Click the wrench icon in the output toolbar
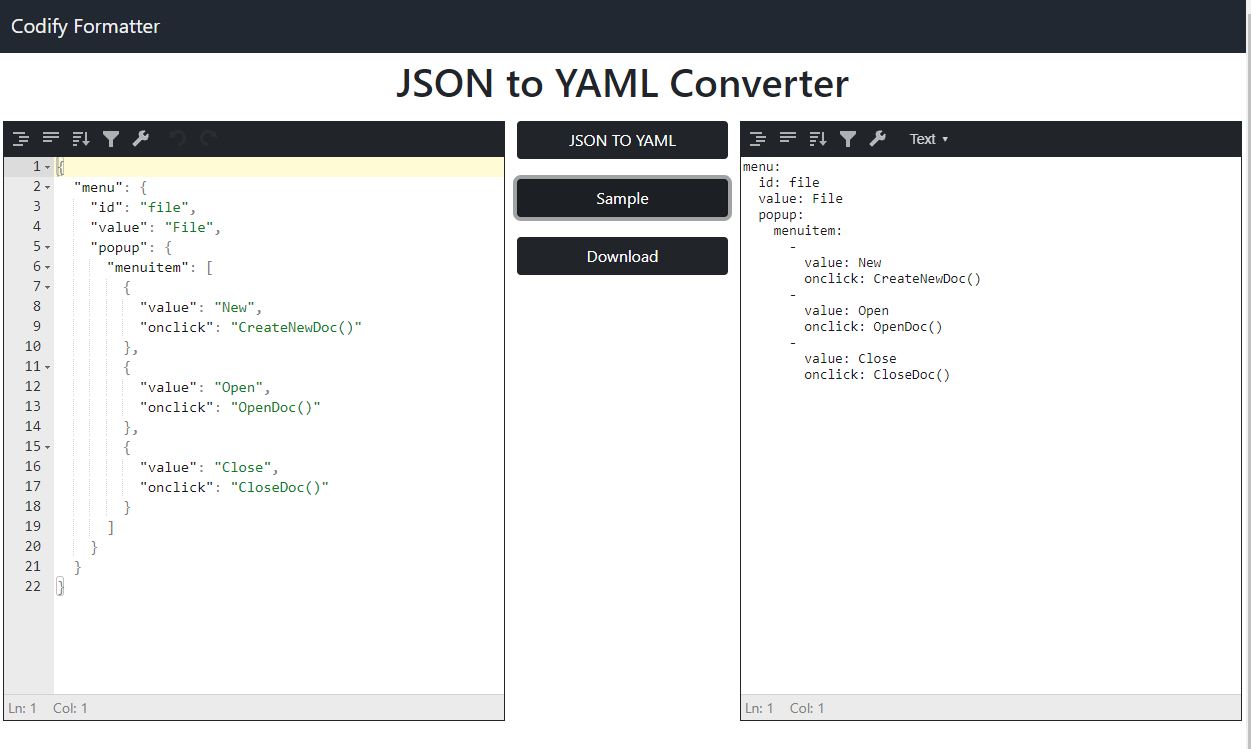The width and height of the screenshot is (1251, 749). [878, 138]
